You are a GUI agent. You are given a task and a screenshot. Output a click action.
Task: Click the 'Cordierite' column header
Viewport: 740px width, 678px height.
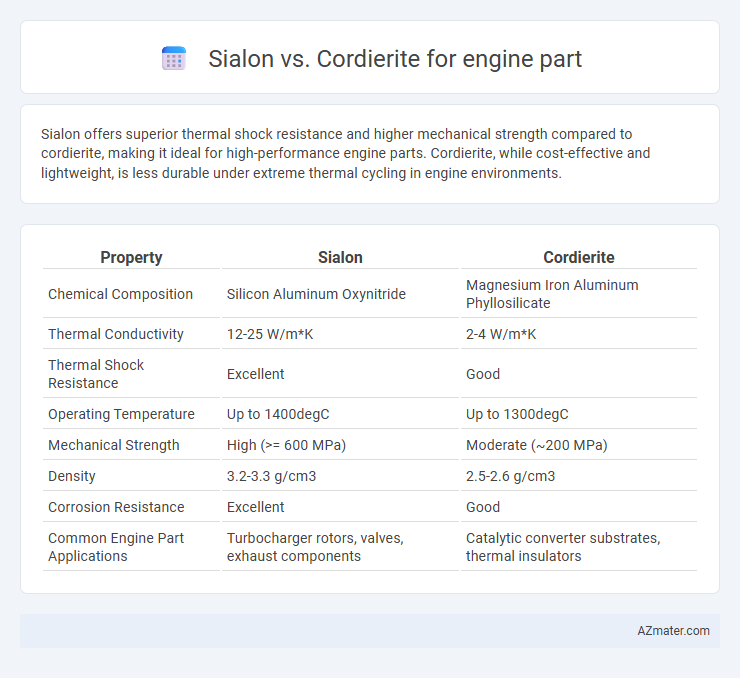tap(579, 257)
